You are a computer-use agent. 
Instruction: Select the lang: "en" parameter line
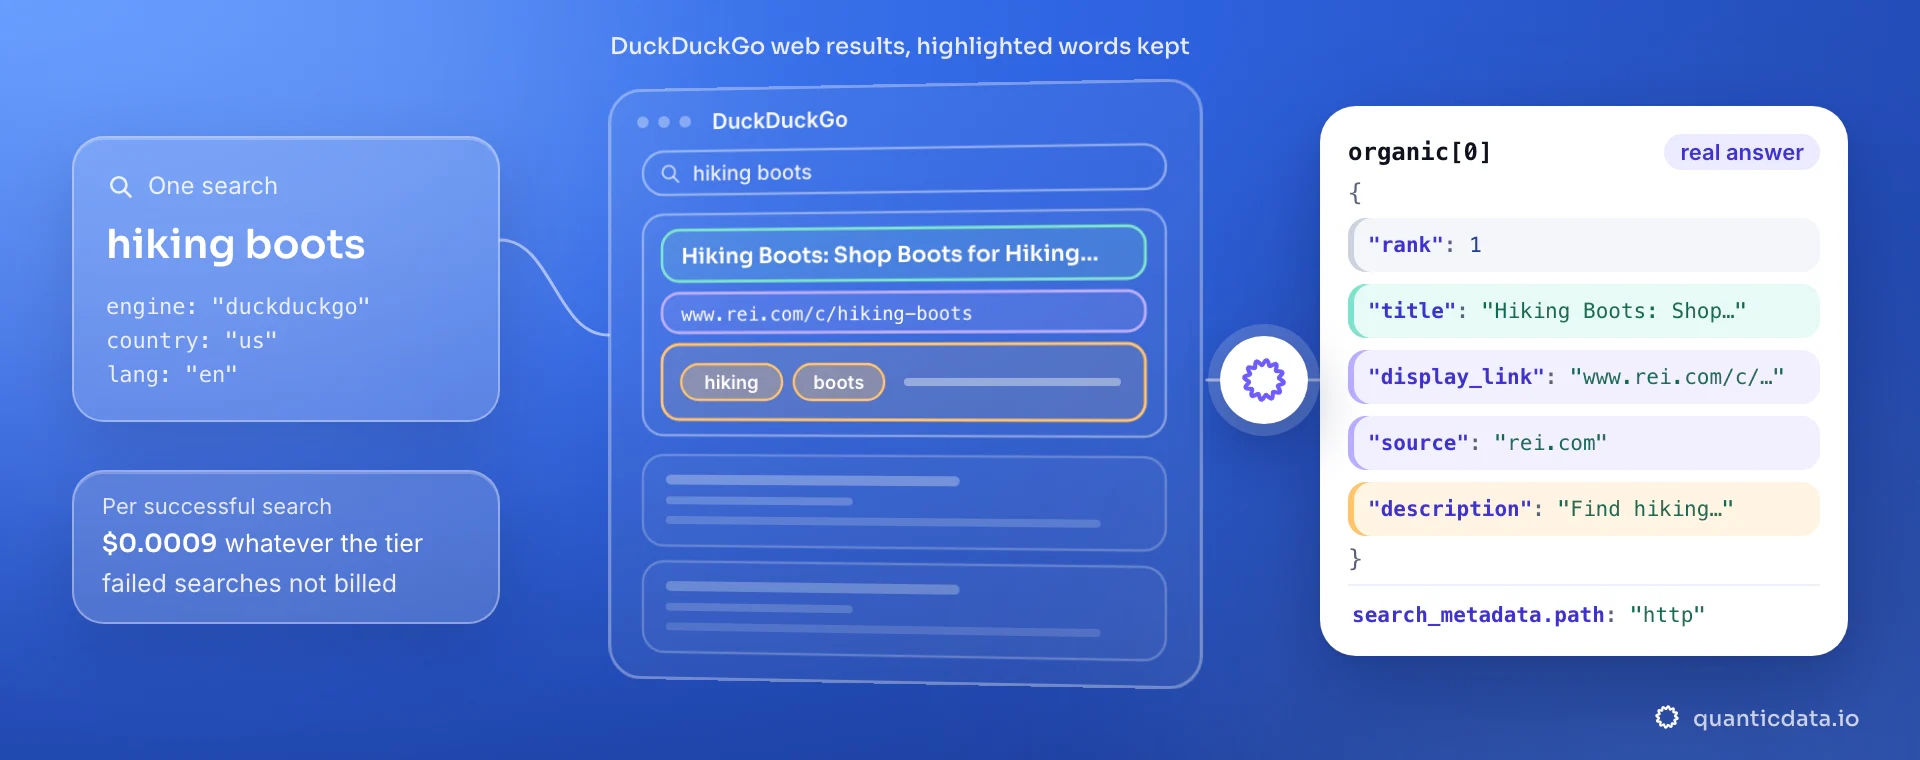click(x=172, y=374)
